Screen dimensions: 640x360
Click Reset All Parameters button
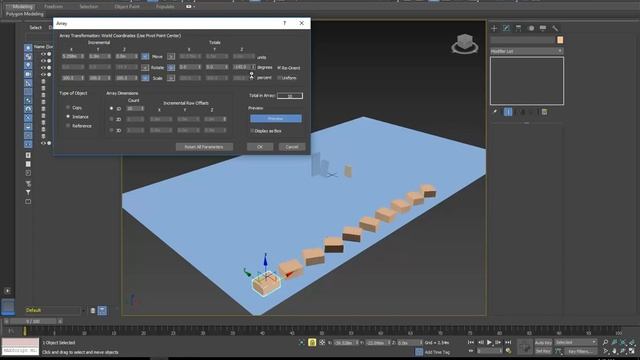[204, 147]
